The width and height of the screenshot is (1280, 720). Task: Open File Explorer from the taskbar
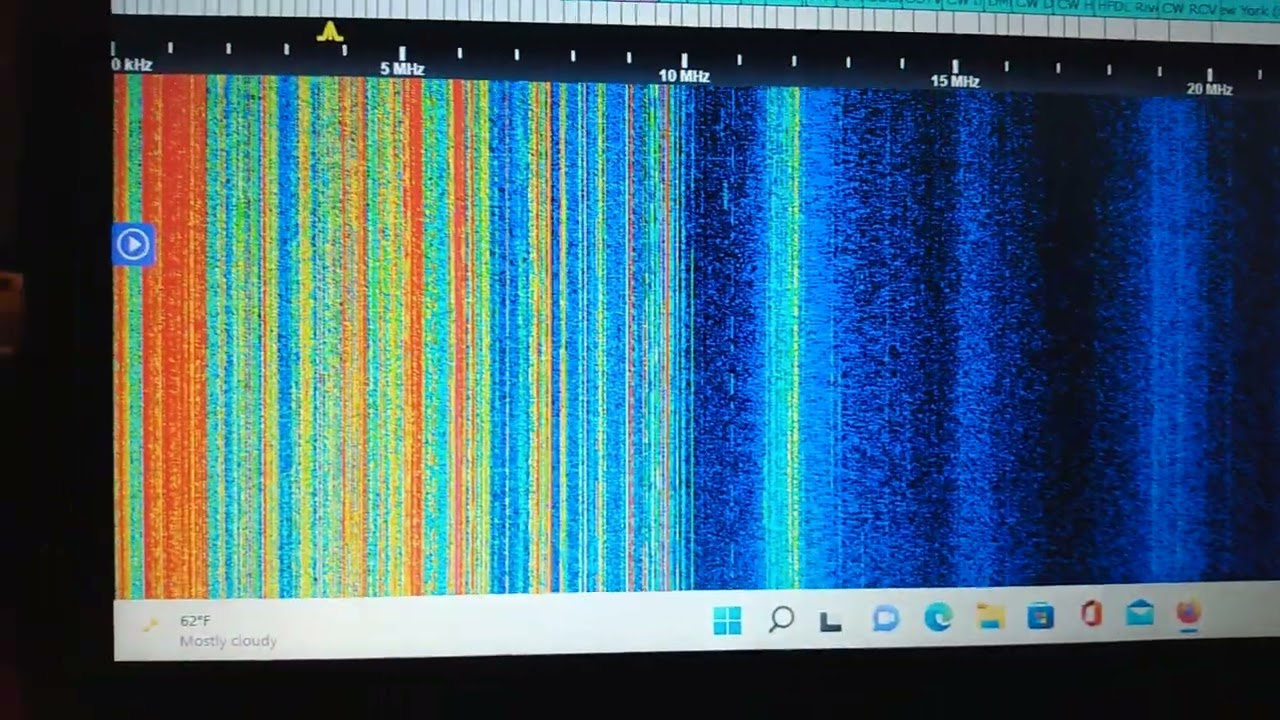[990, 616]
